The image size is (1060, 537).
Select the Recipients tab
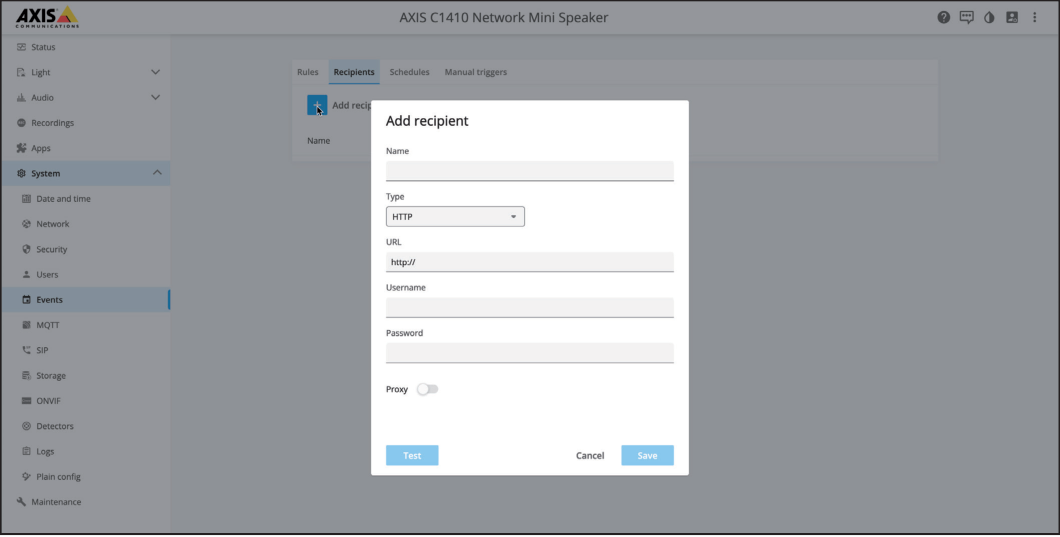coord(354,72)
